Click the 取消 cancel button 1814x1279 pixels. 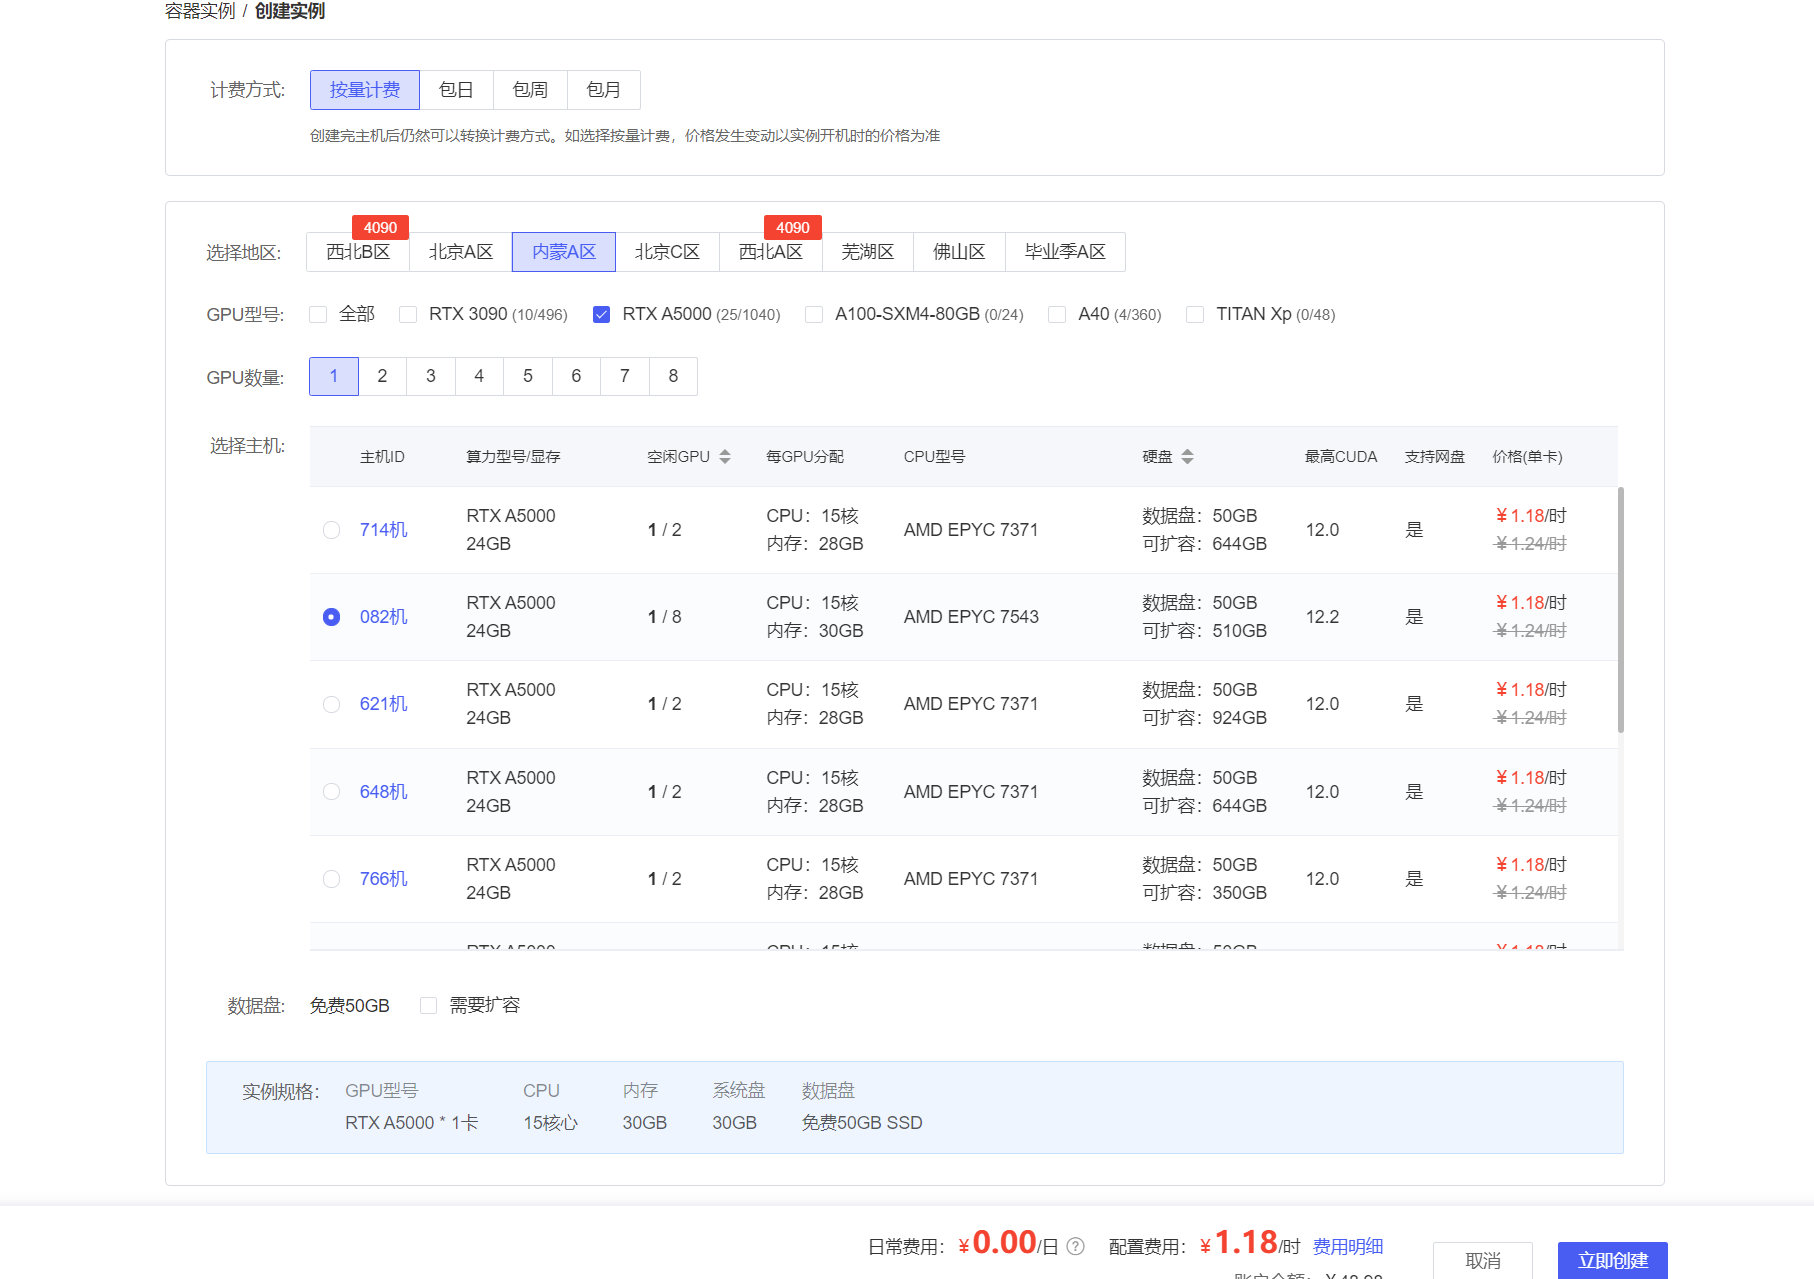click(x=1483, y=1260)
